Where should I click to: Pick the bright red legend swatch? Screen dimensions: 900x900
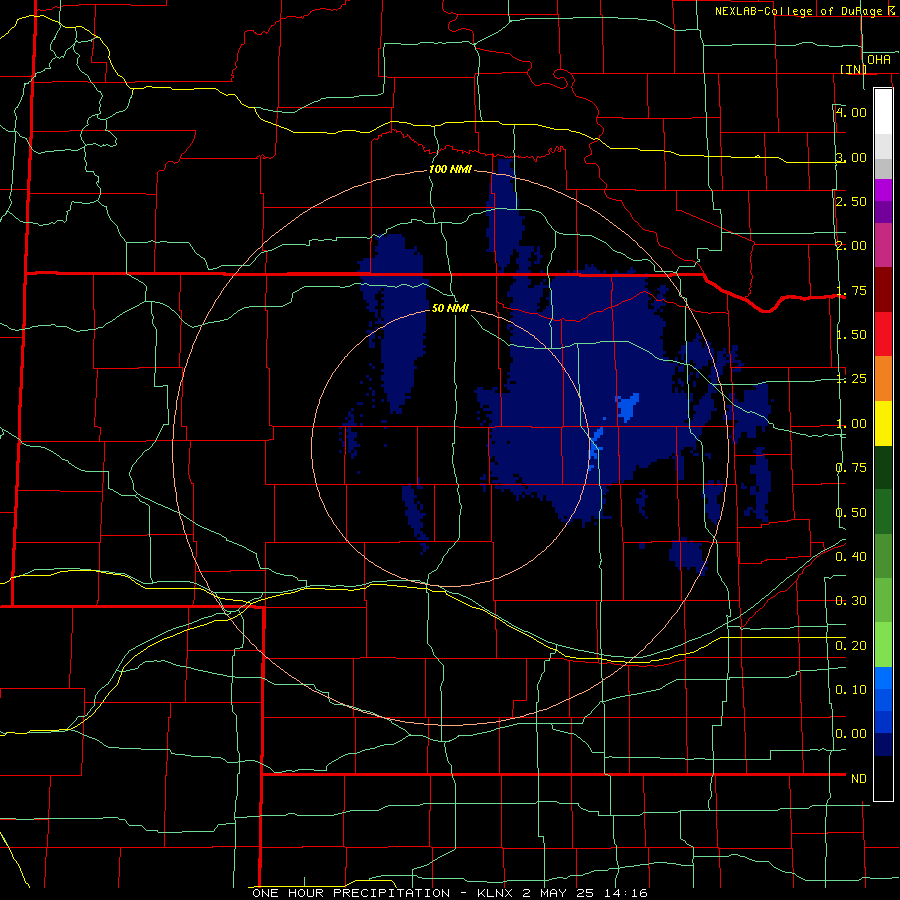coord(883,334)
